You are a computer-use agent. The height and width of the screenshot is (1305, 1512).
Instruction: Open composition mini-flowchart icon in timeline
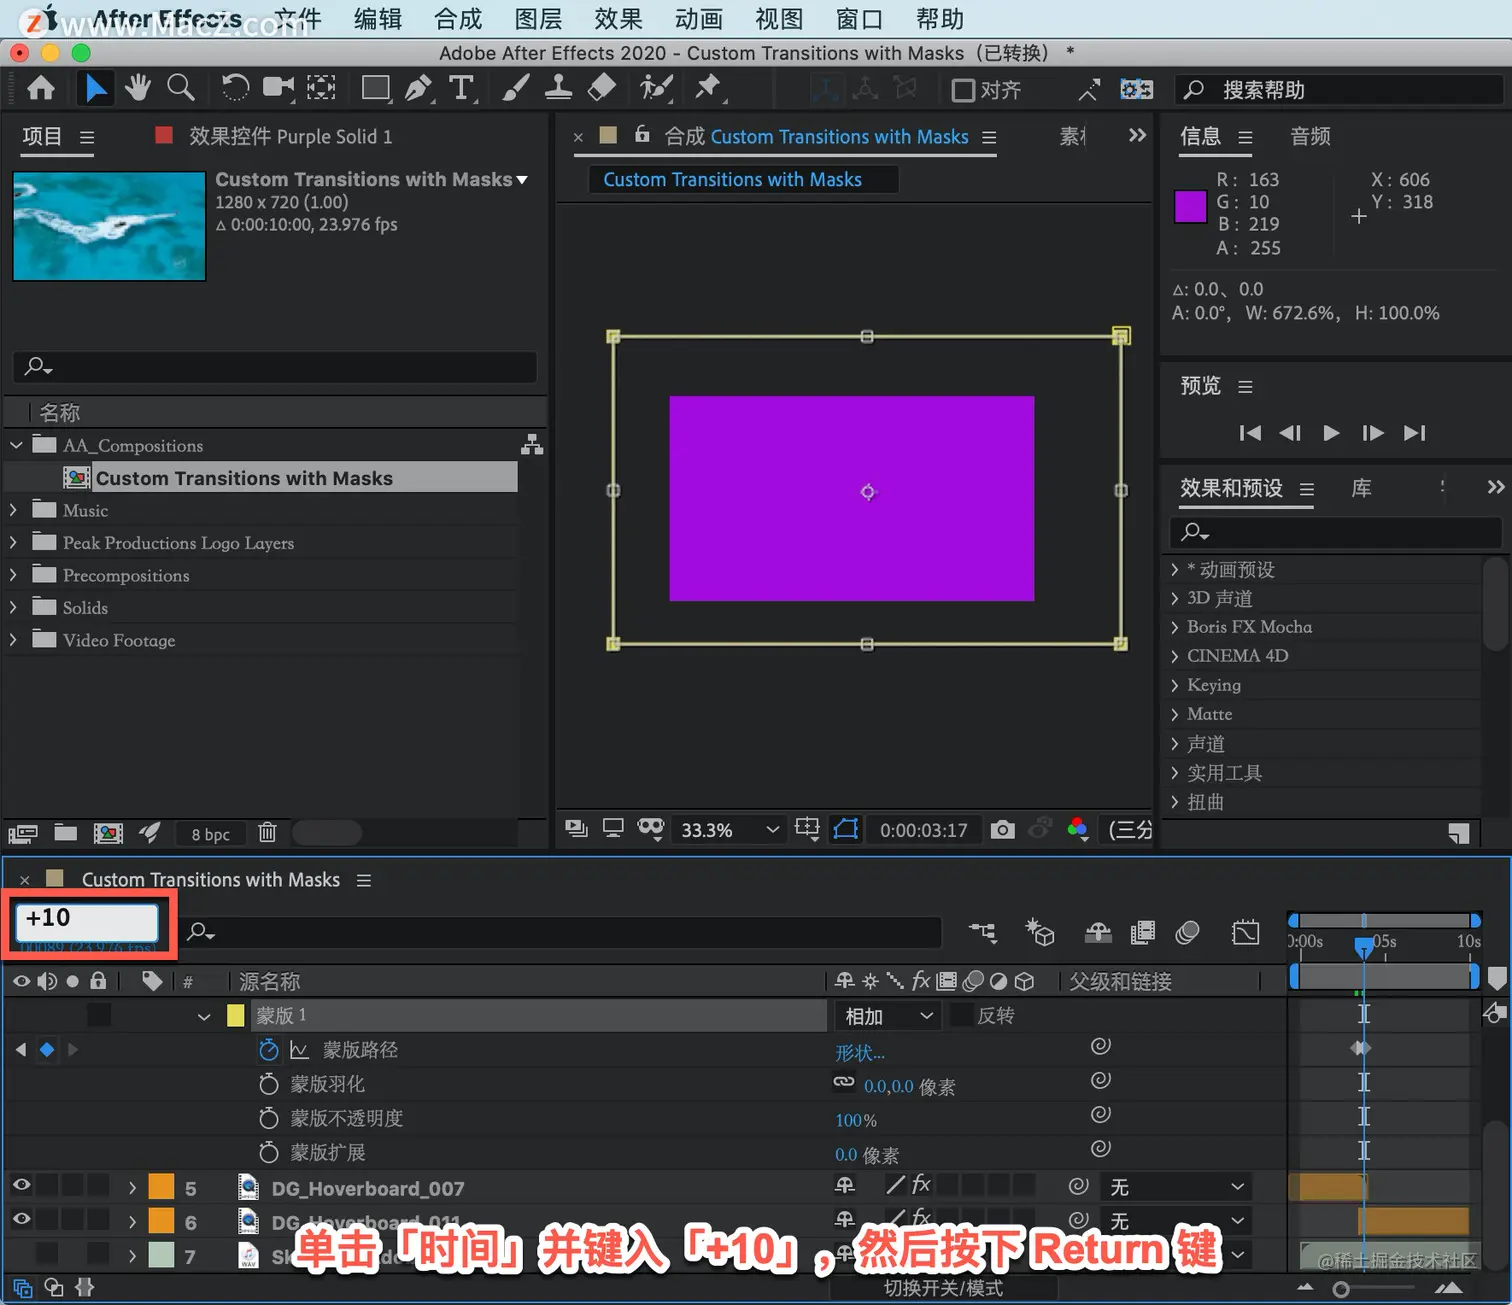983,933
